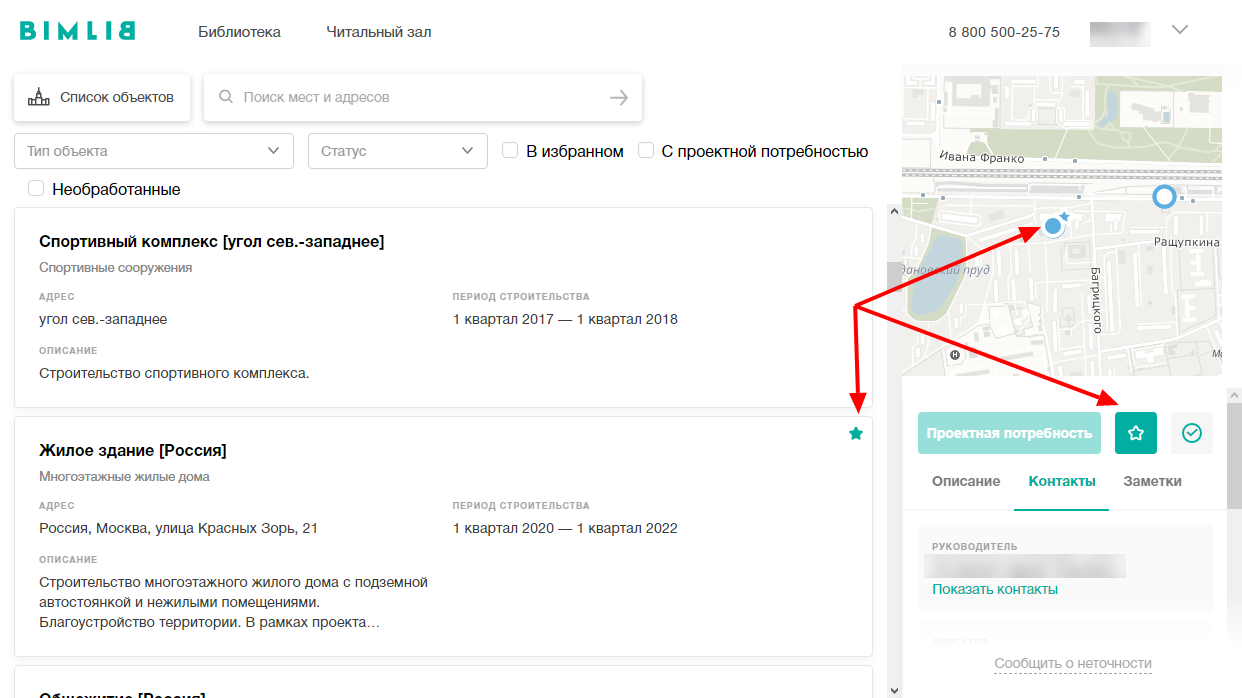Click Сообщить о неточности link
The width and height of the screenshot is (1242, 698).
[1073, 663]
